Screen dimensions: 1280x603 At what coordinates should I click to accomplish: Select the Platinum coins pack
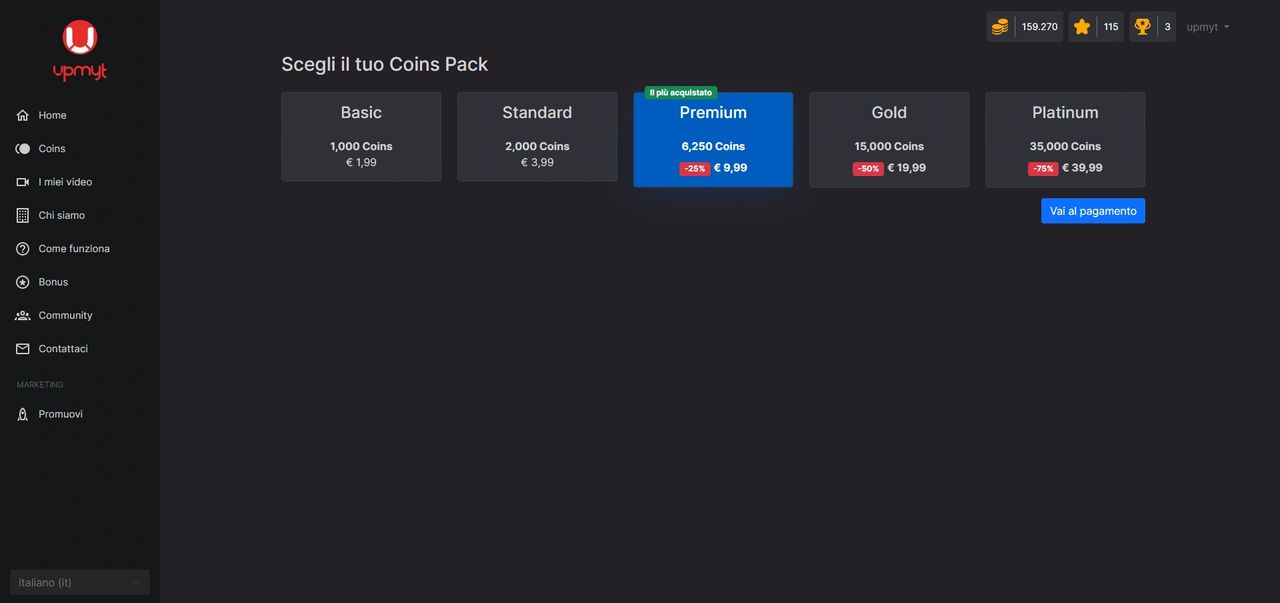(x=1065, y=138)
